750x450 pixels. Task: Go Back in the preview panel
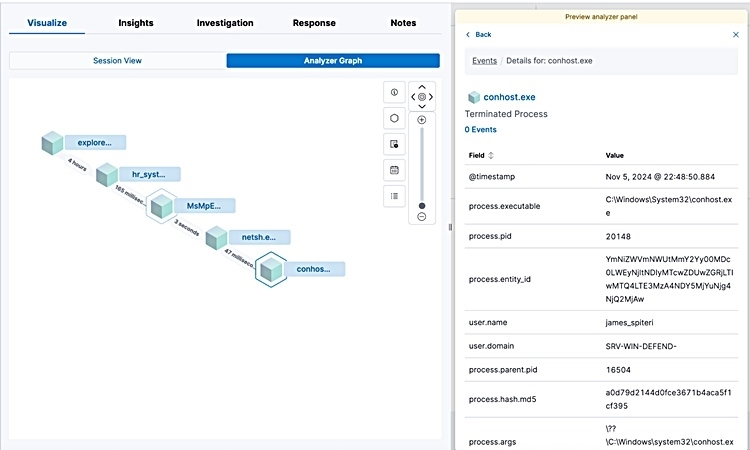(479, 34)
